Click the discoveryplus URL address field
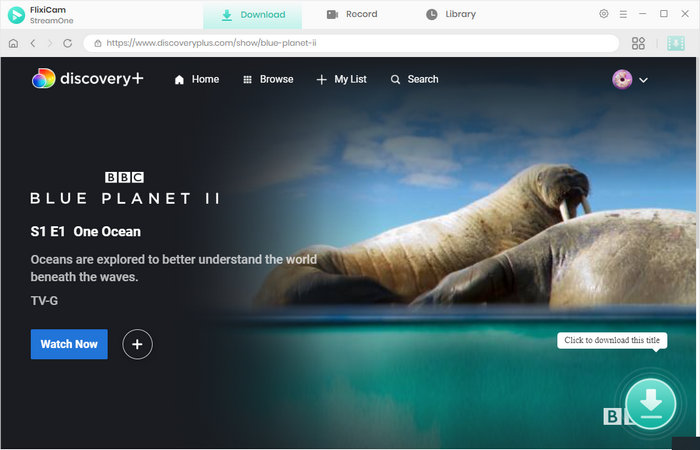This screenshot has width=700, height=450. (x=351, y=43)
